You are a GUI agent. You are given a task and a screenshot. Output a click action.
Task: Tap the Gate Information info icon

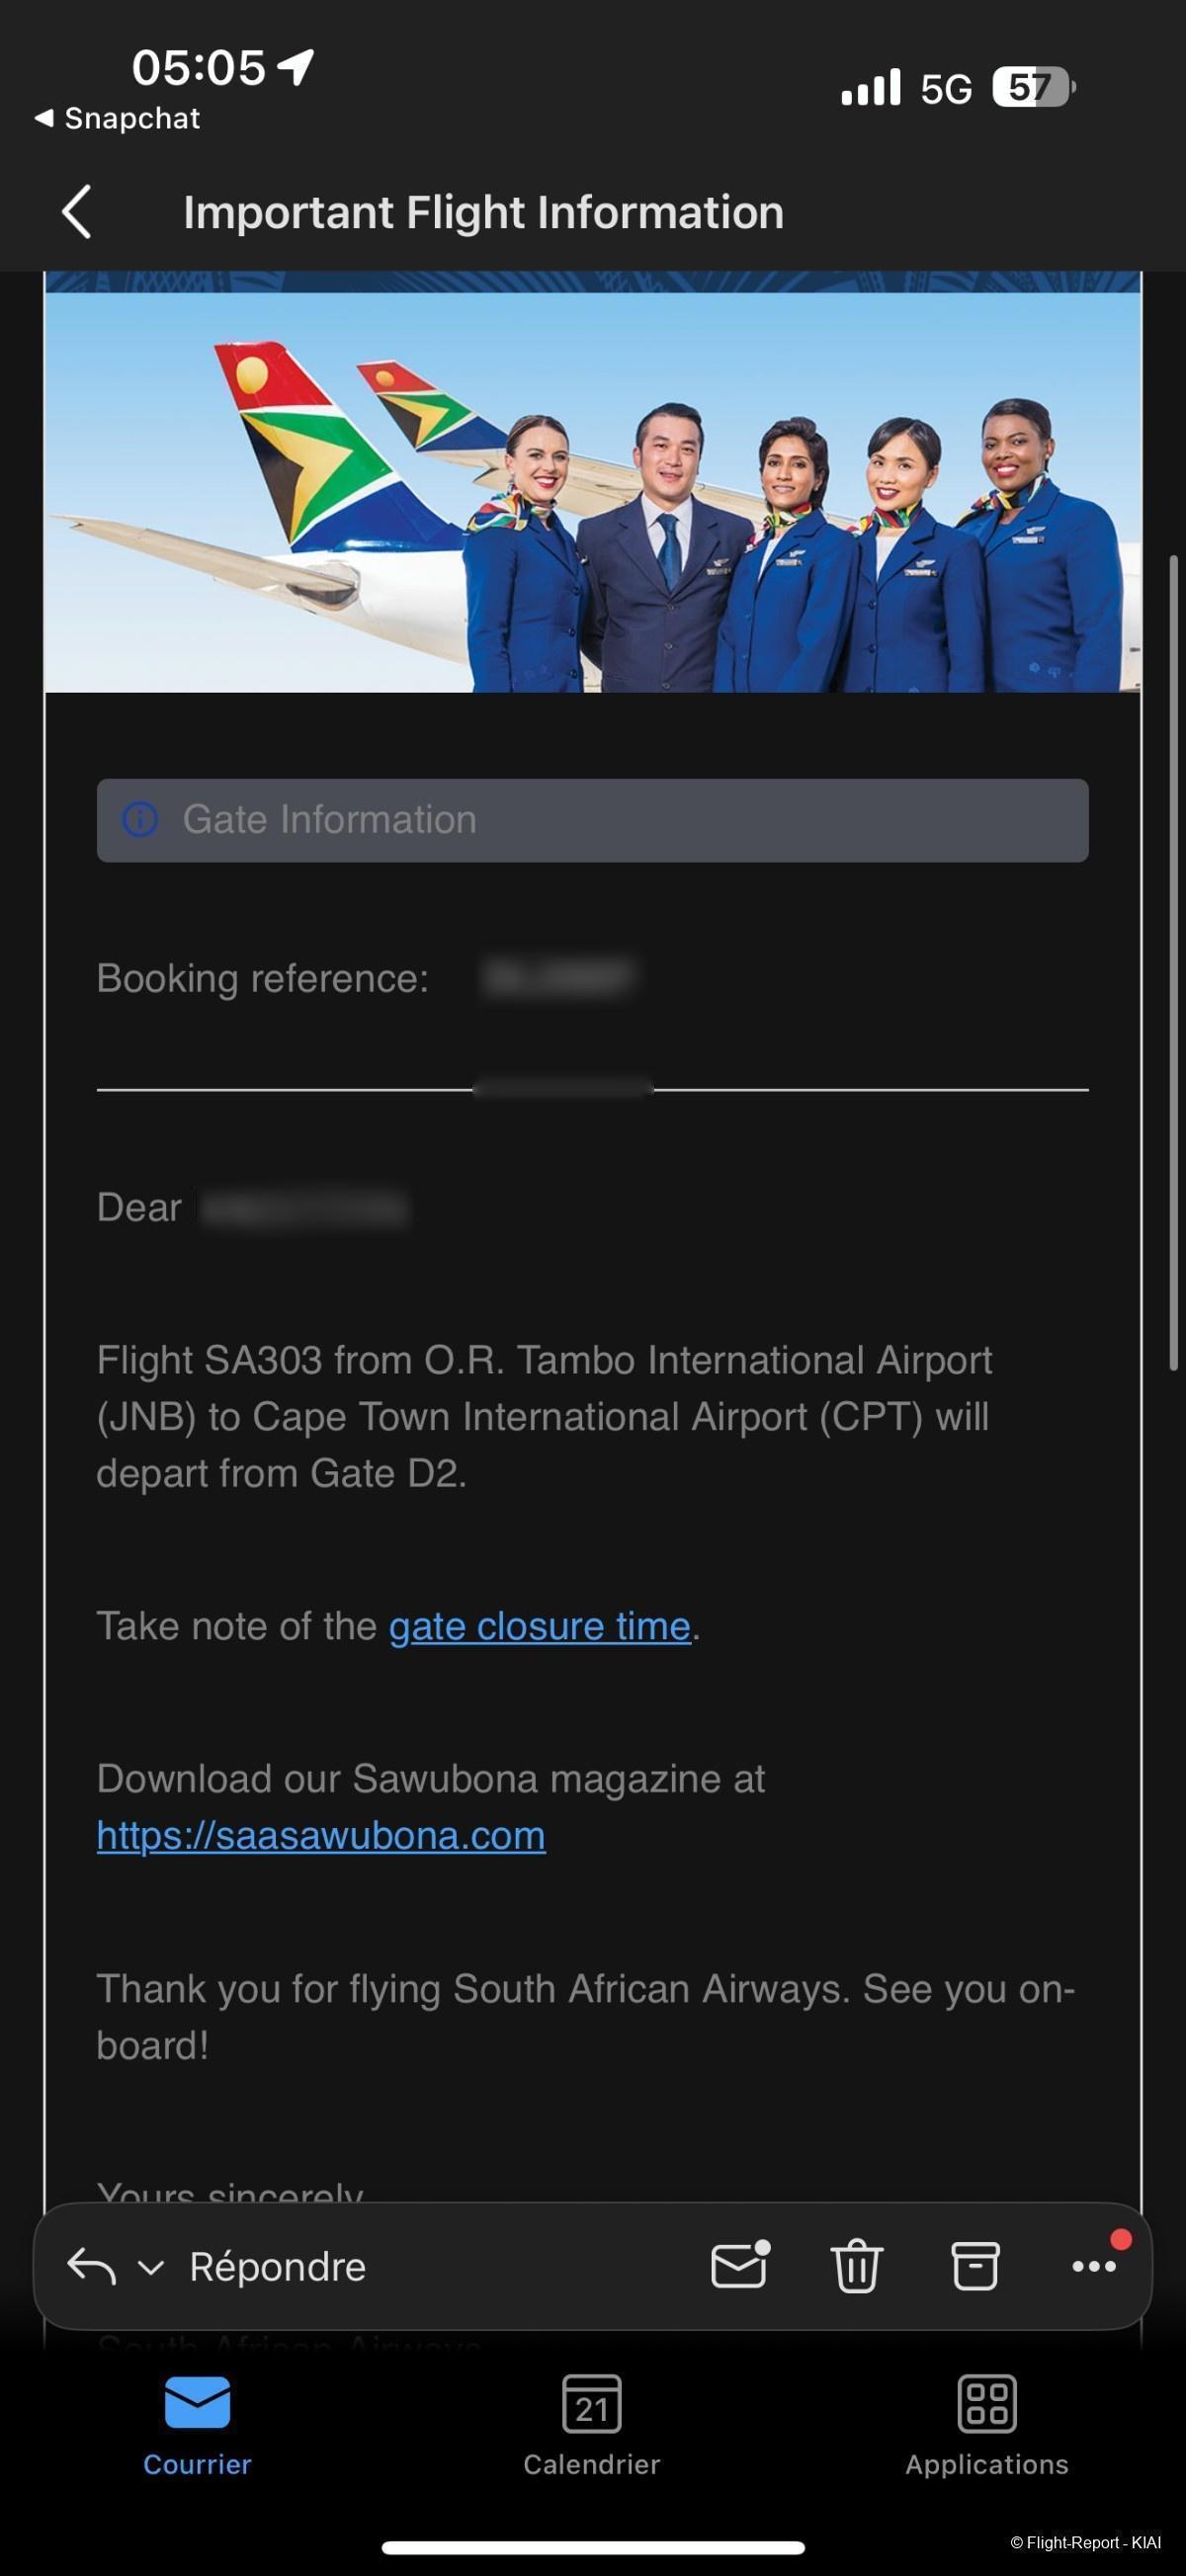140,819
